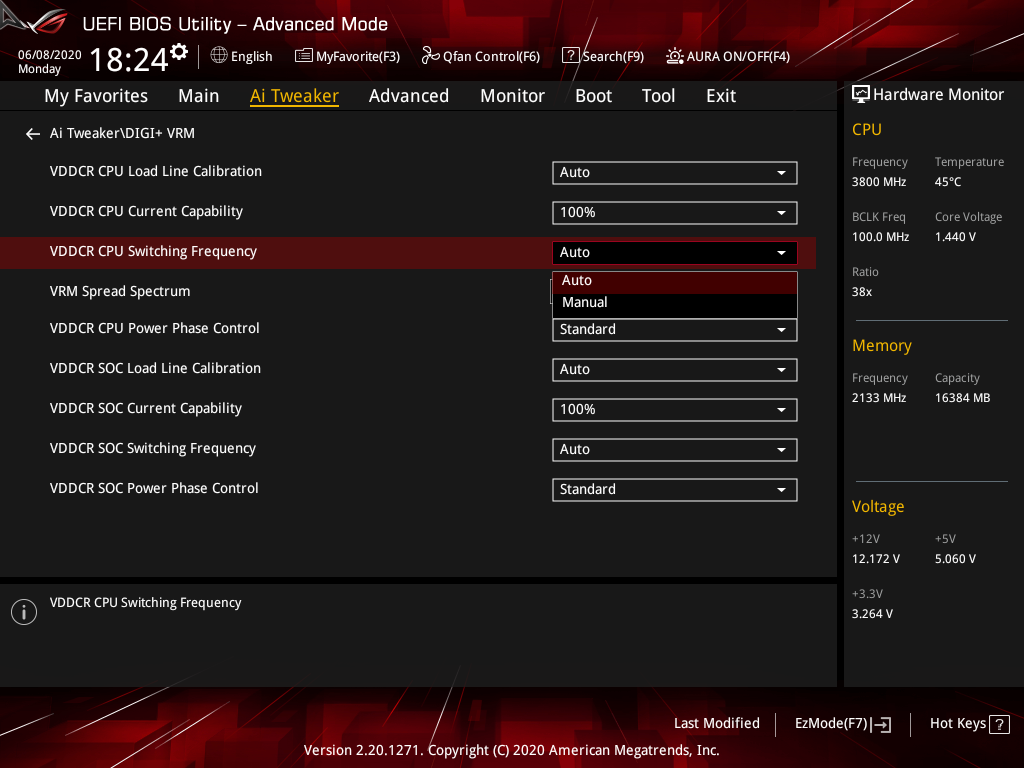The height and width of the screenshot is (768, 1024).
Task: Click BCLK Freq value 100.0 MHz
Action: coord(880,237)
